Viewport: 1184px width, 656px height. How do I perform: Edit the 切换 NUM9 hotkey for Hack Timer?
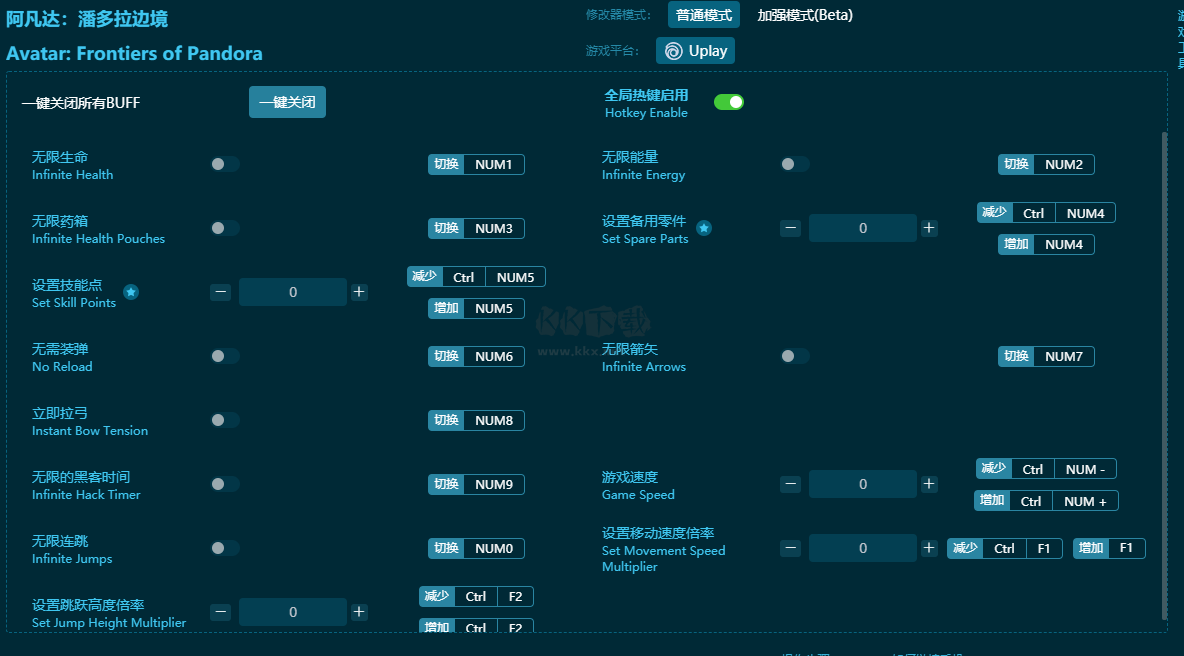[476, 484]
